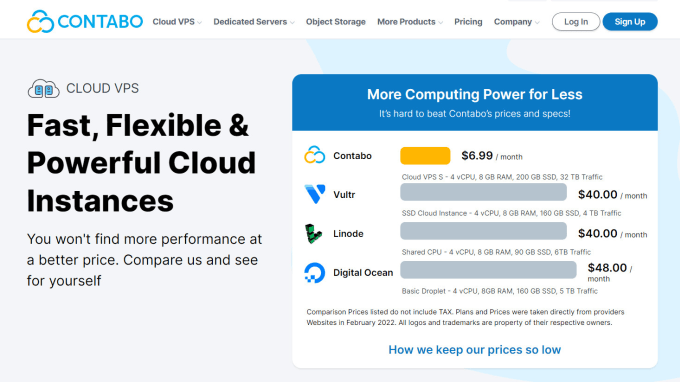Click the yellow Contabo price bar

[425, 156]
